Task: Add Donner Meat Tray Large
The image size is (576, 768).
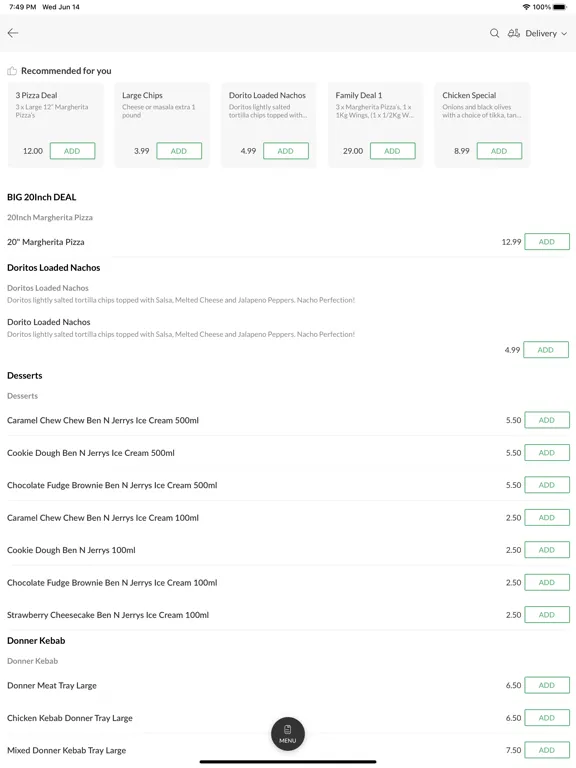Action: click(x=547, y=685)
